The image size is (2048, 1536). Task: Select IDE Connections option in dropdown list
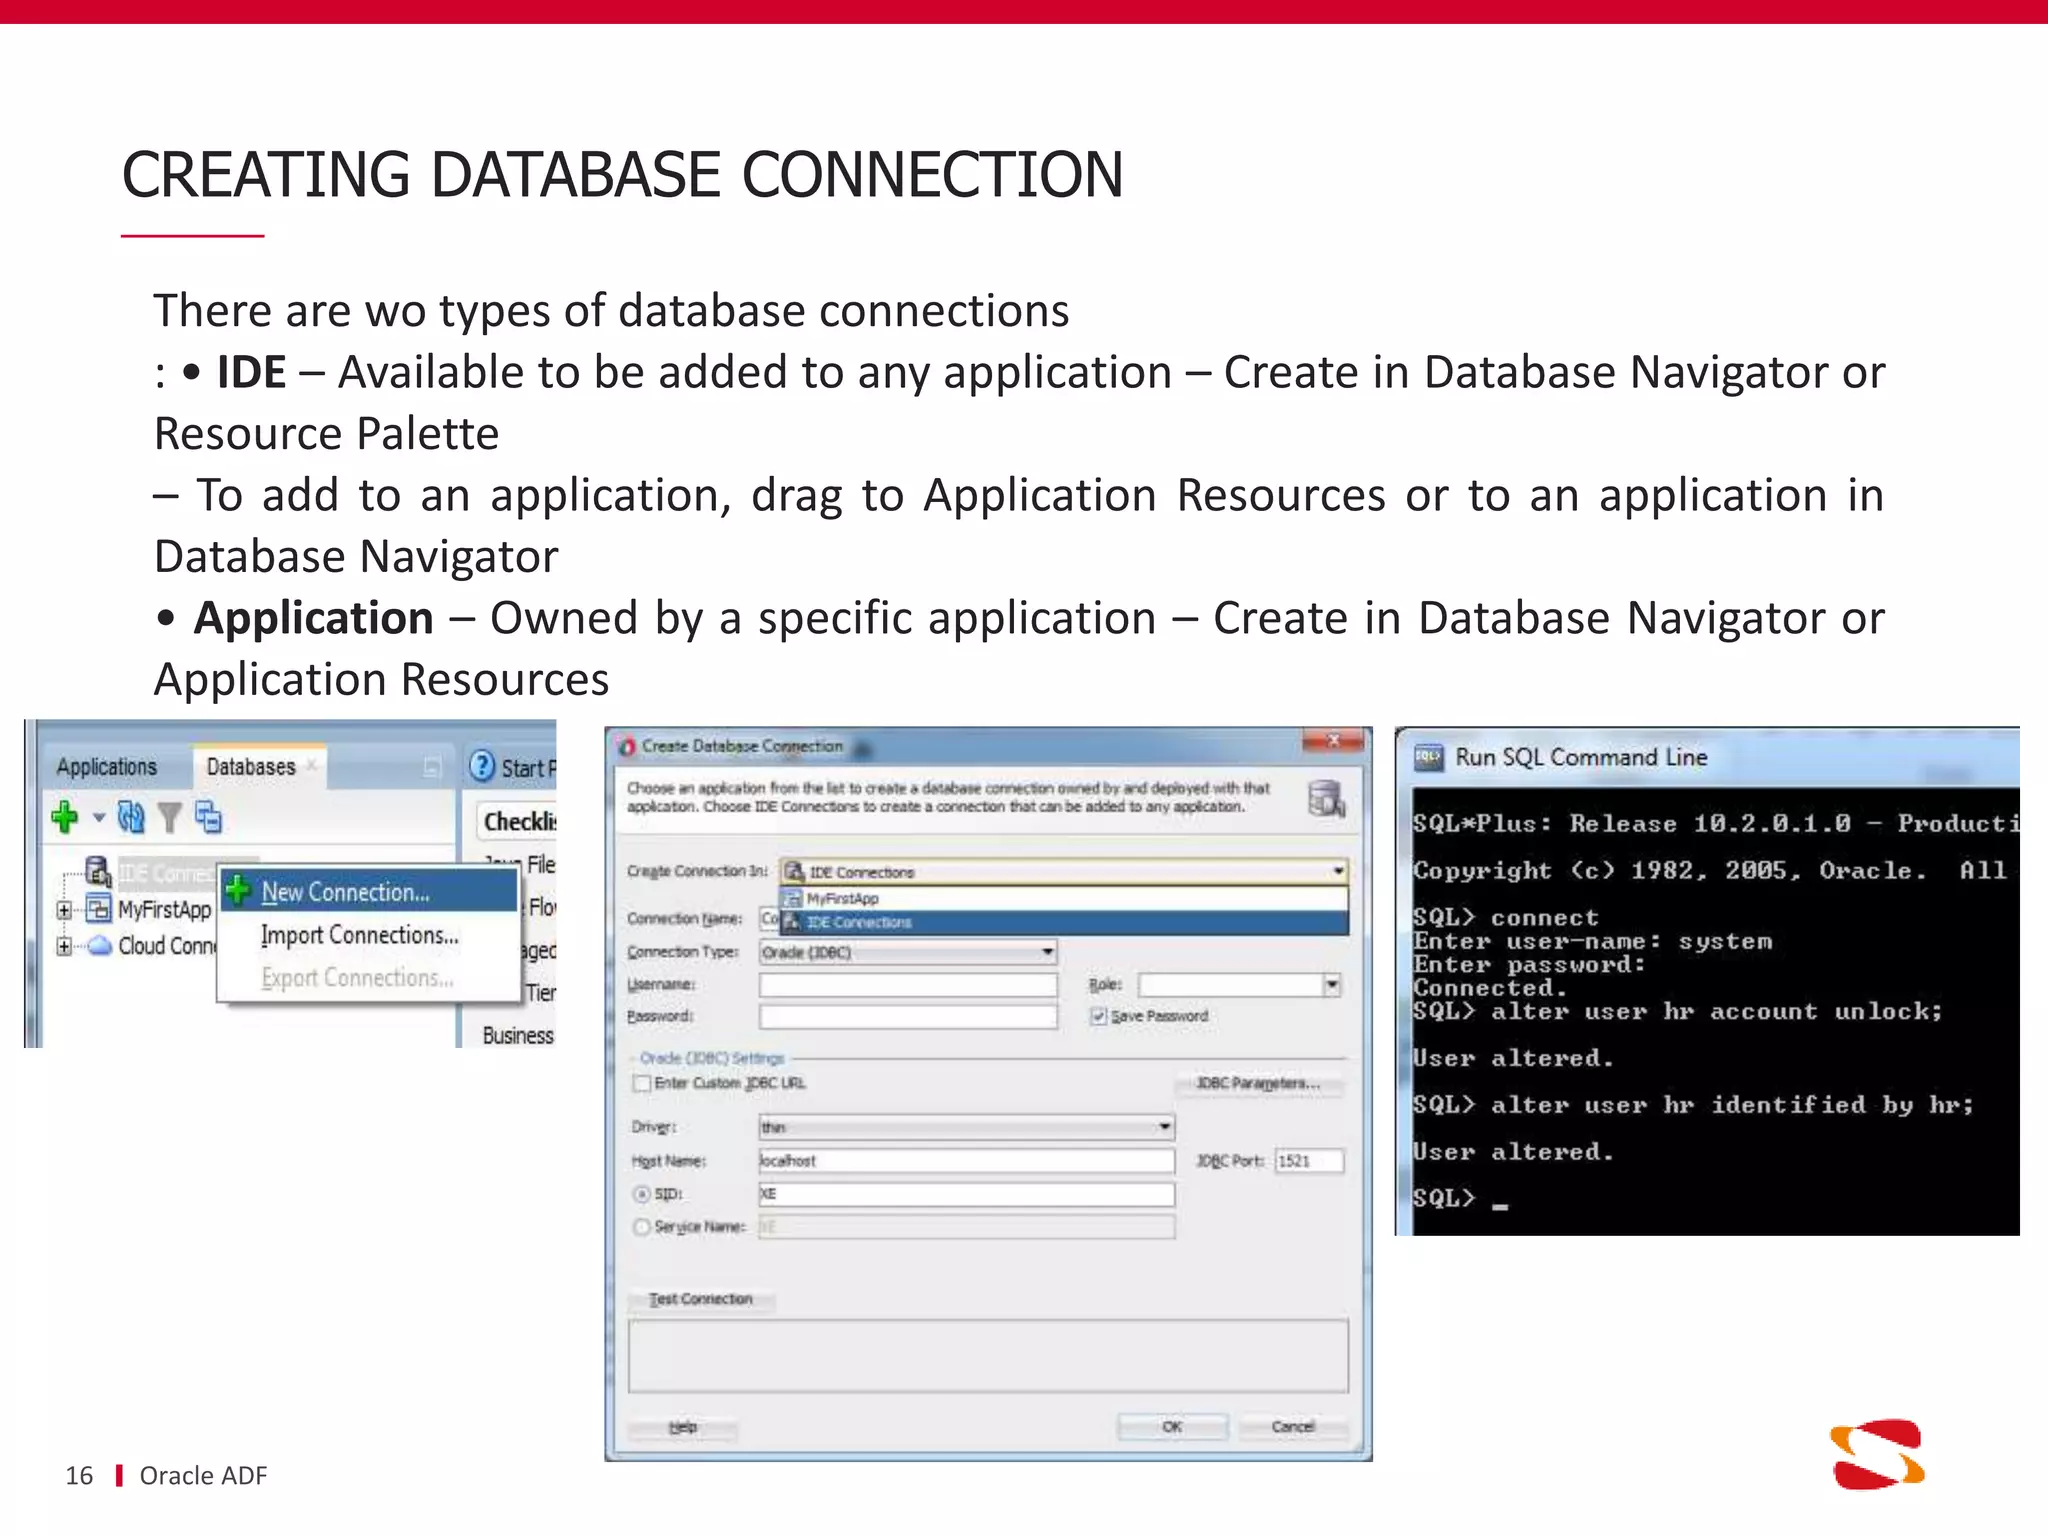(x=1064, y=922)
